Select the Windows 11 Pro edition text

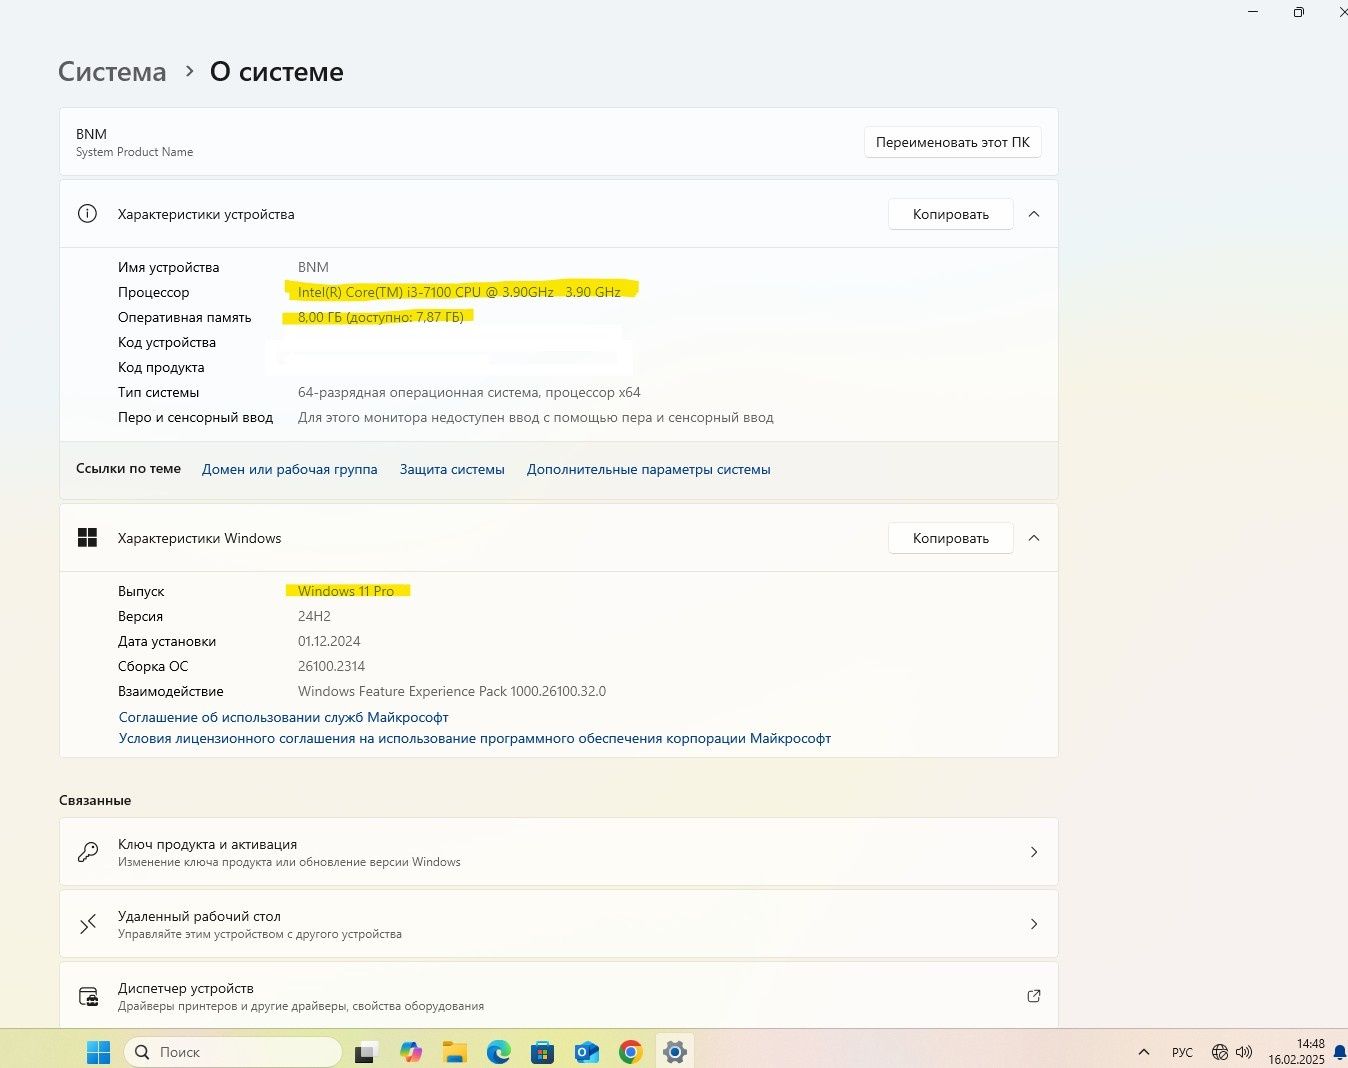click(346, 591)
